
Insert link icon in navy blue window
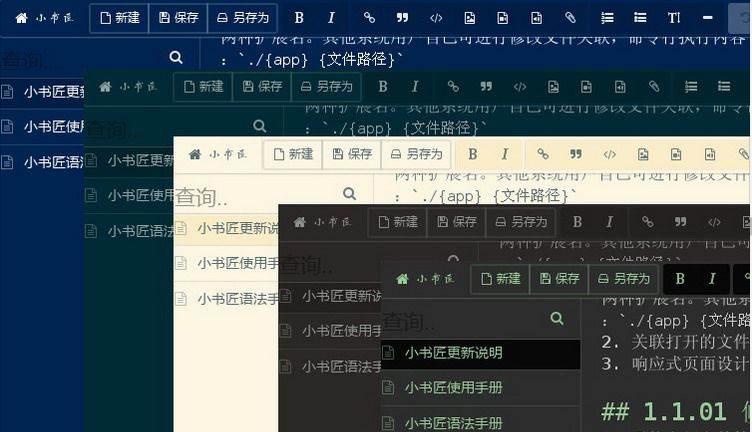coord(369,18)
